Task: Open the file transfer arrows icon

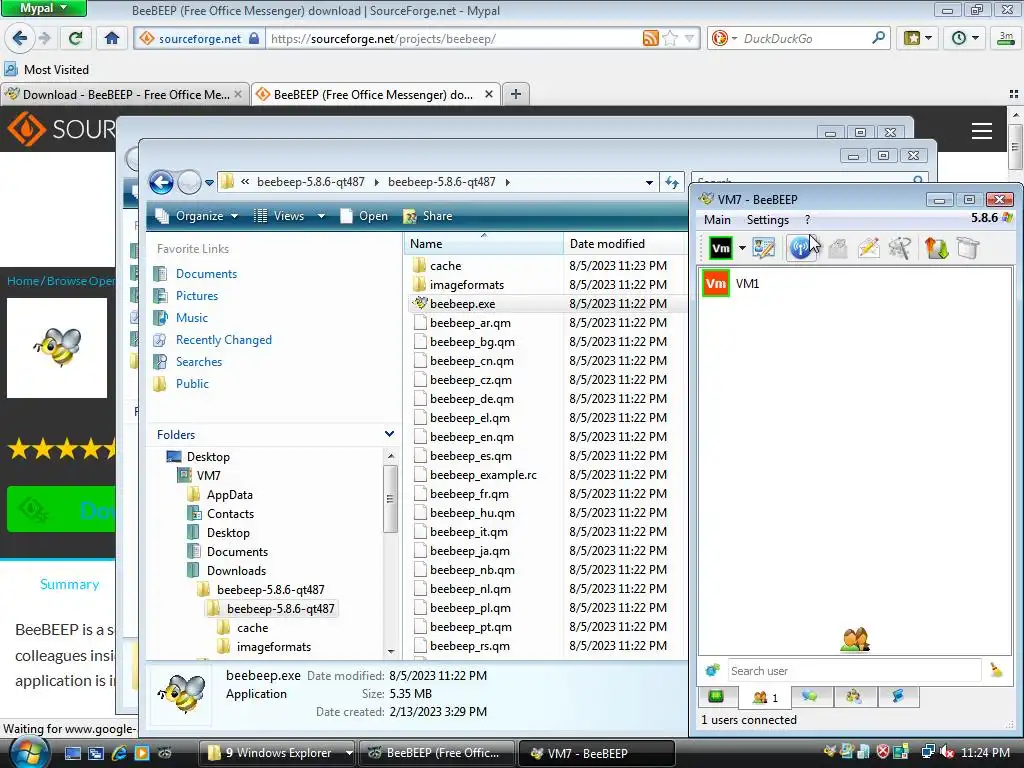Action: (x=936, y=248)
